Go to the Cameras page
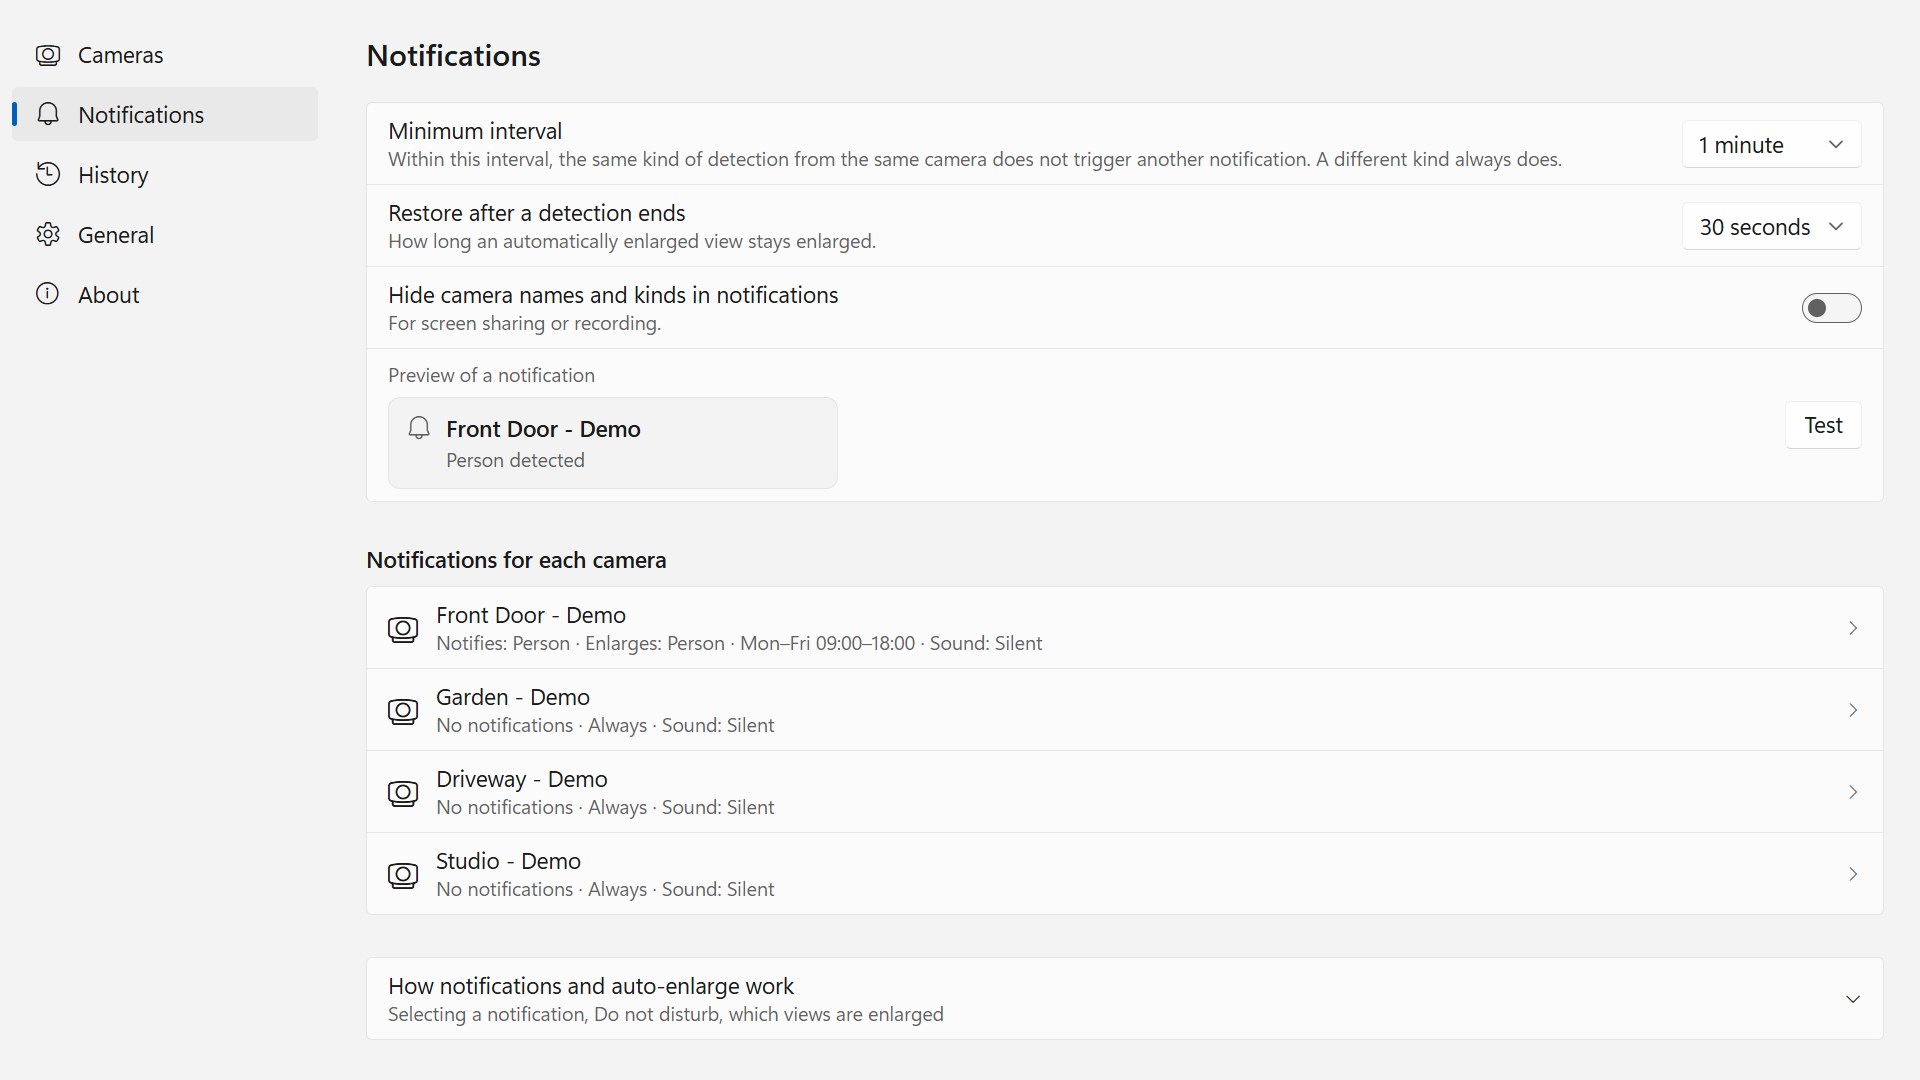 (165, 55)
